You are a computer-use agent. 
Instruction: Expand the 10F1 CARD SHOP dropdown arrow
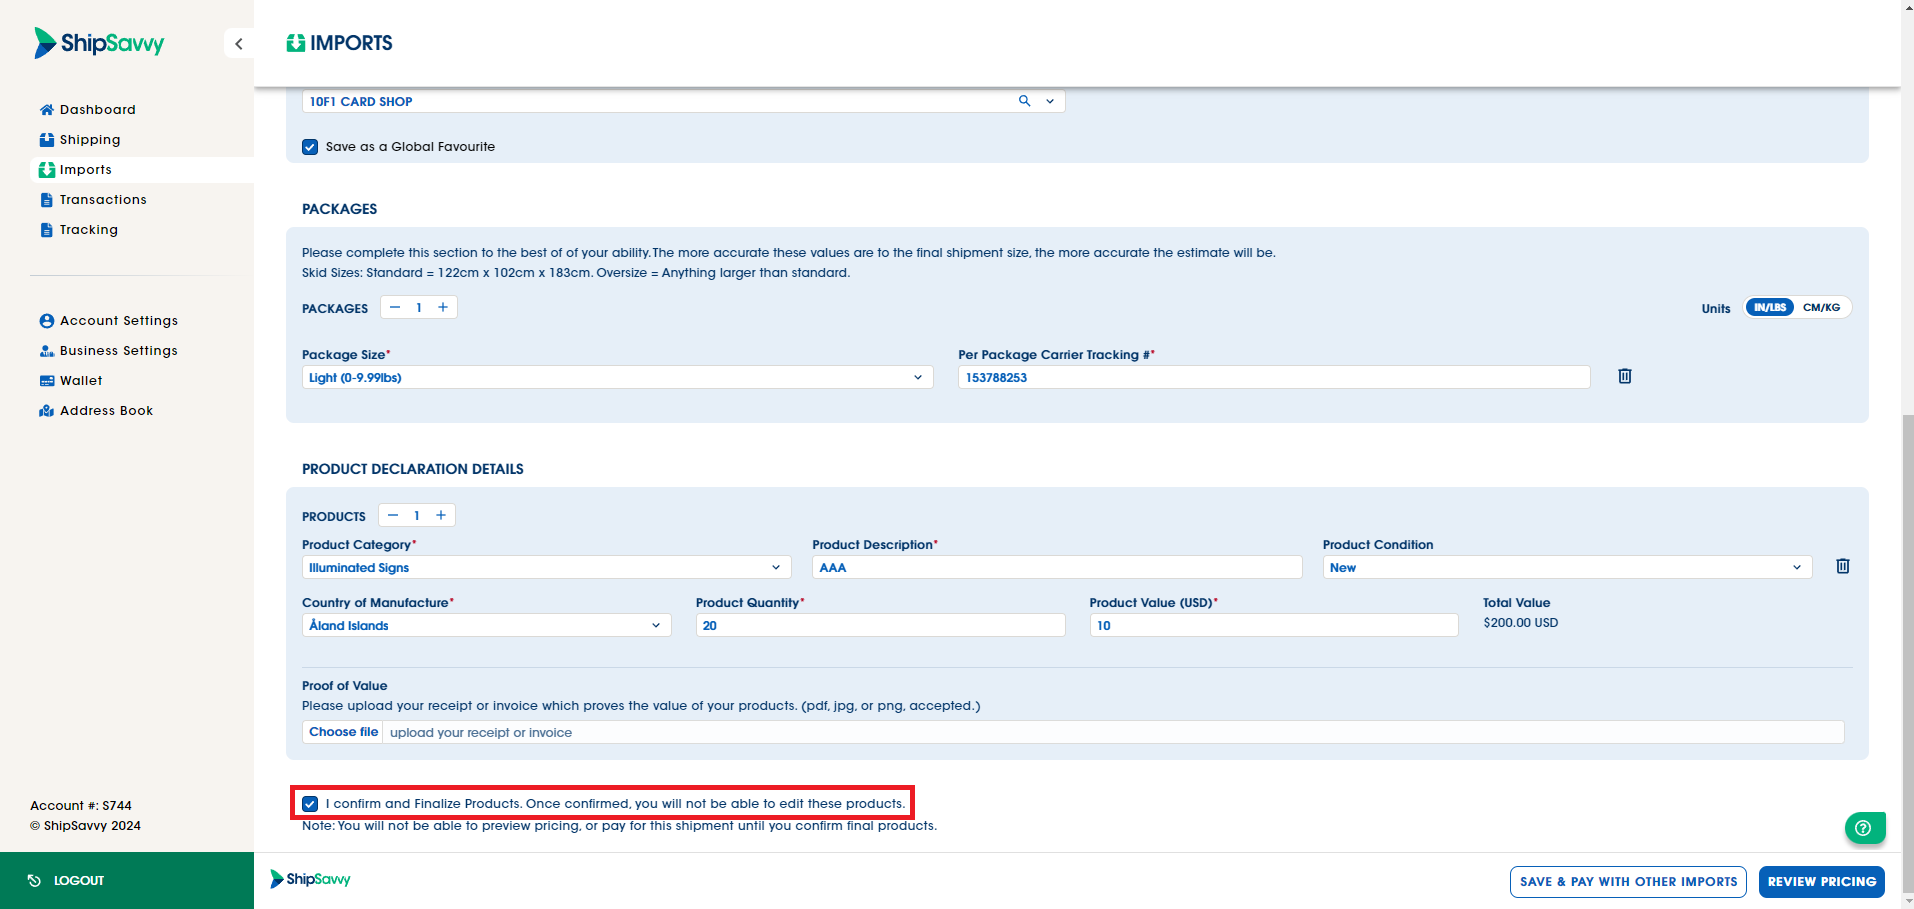(x=1050, y=101)
